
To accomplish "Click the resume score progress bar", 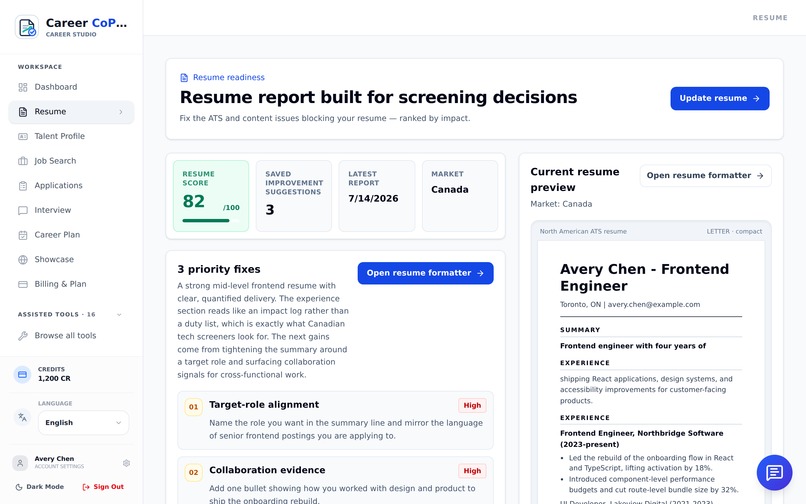I will (x=211, y=221).
